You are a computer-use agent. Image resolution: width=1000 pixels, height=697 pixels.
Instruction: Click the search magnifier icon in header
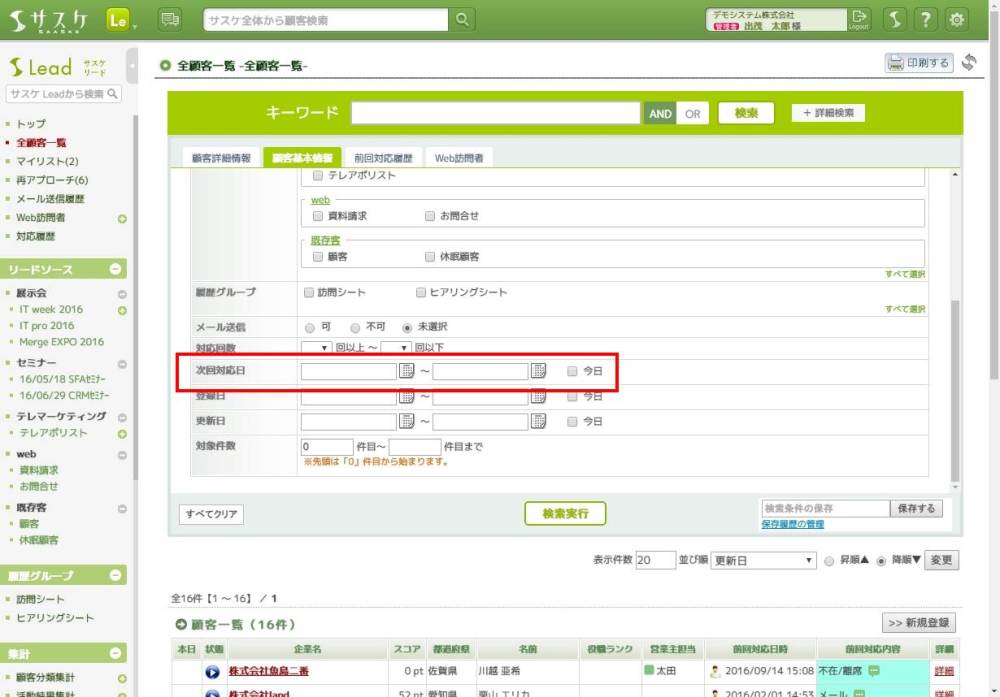pyautogui.click(x=461, y=20)
